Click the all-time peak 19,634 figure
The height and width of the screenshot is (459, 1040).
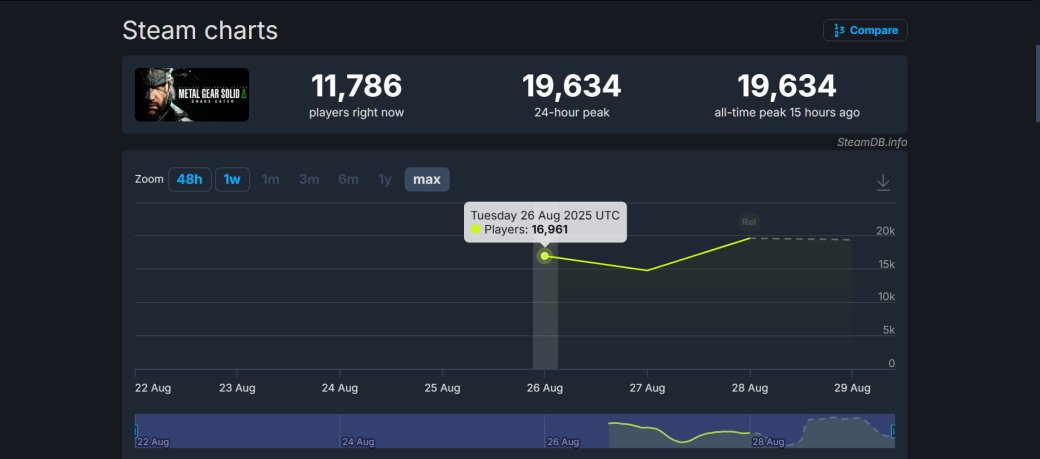786,86
